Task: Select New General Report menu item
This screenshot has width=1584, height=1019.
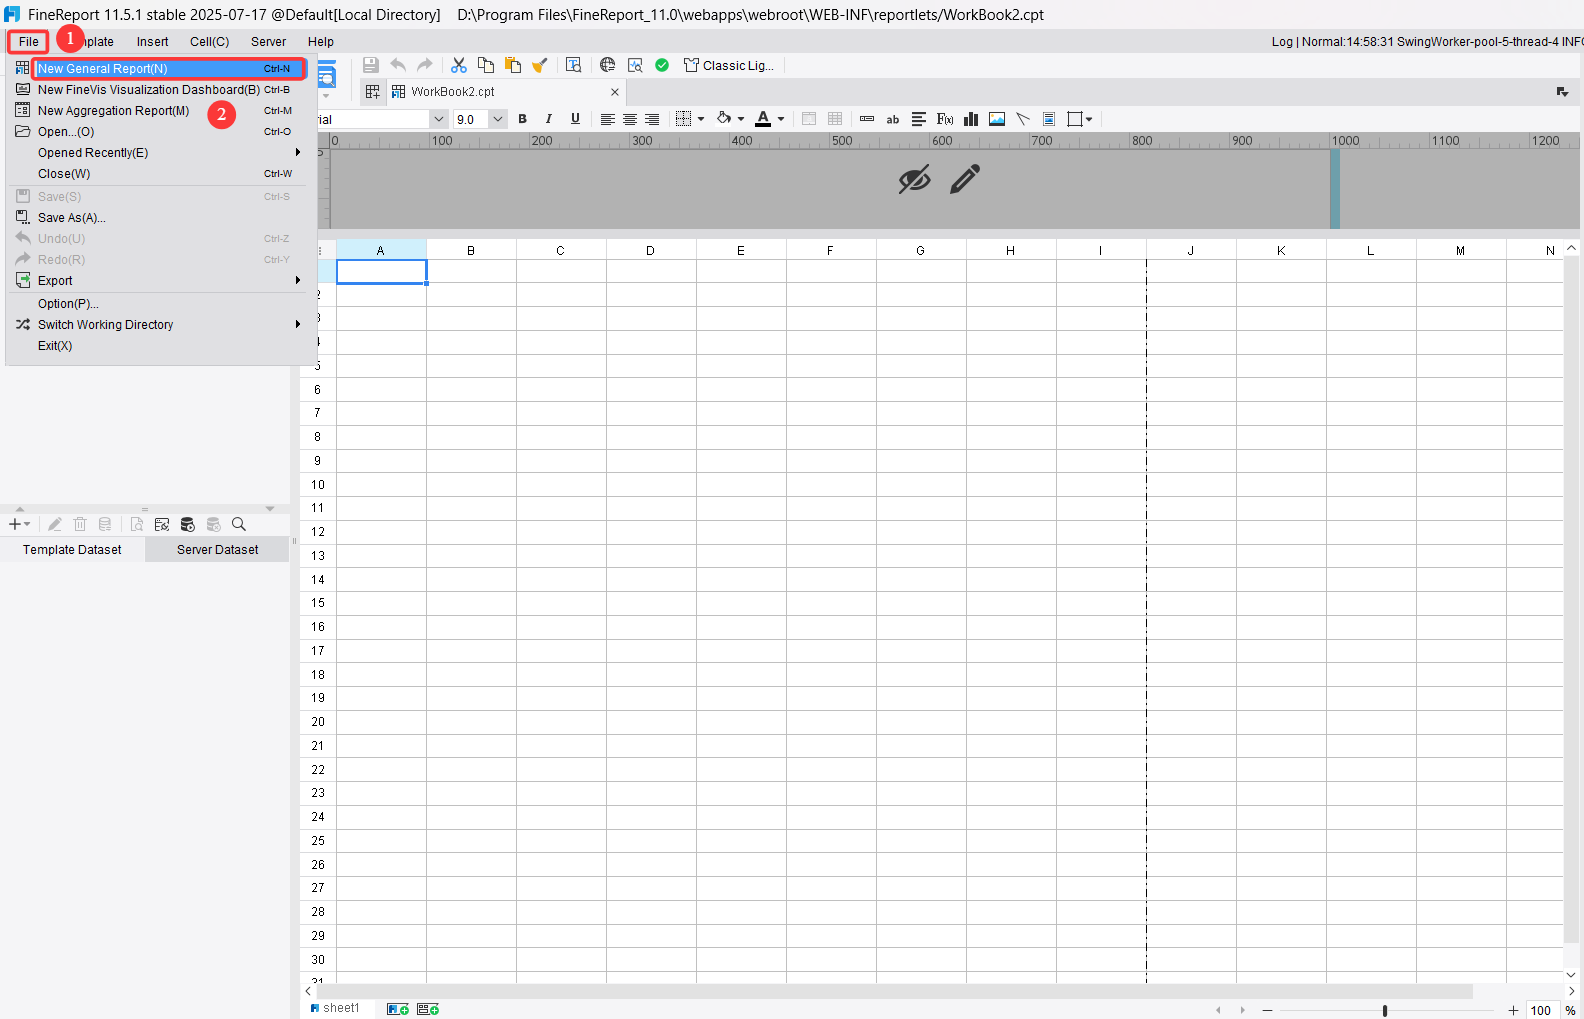Action: coord(168,69)
